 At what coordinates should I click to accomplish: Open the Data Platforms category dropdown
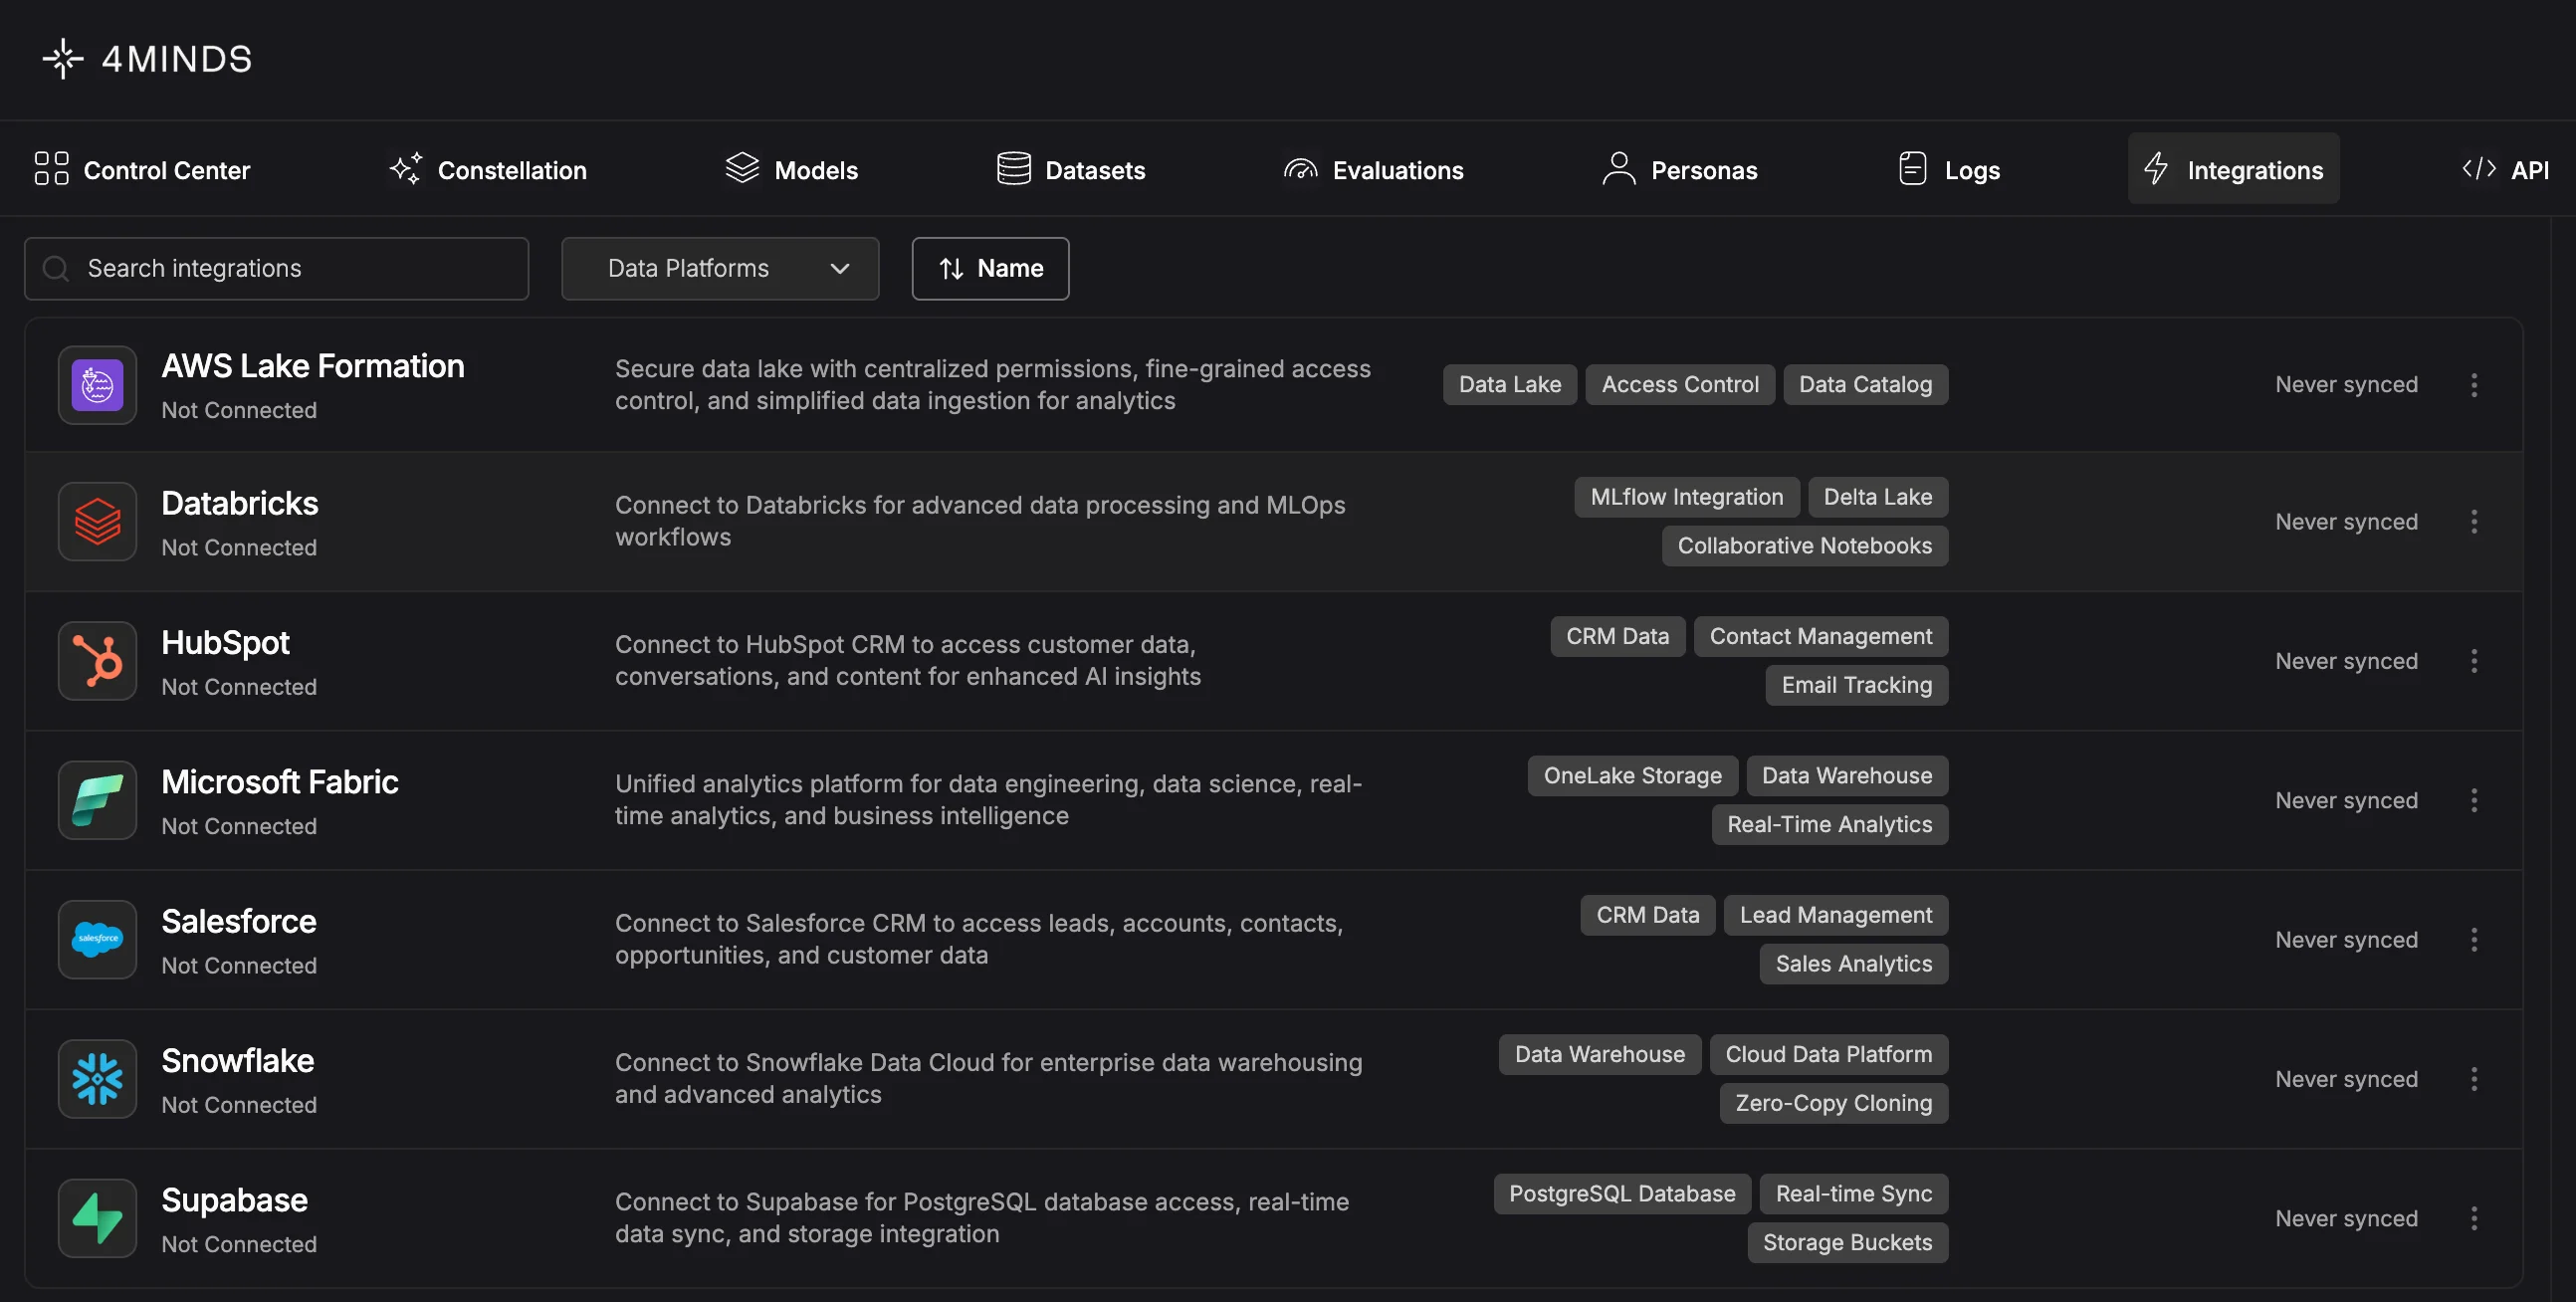click(x=720, y=268)
